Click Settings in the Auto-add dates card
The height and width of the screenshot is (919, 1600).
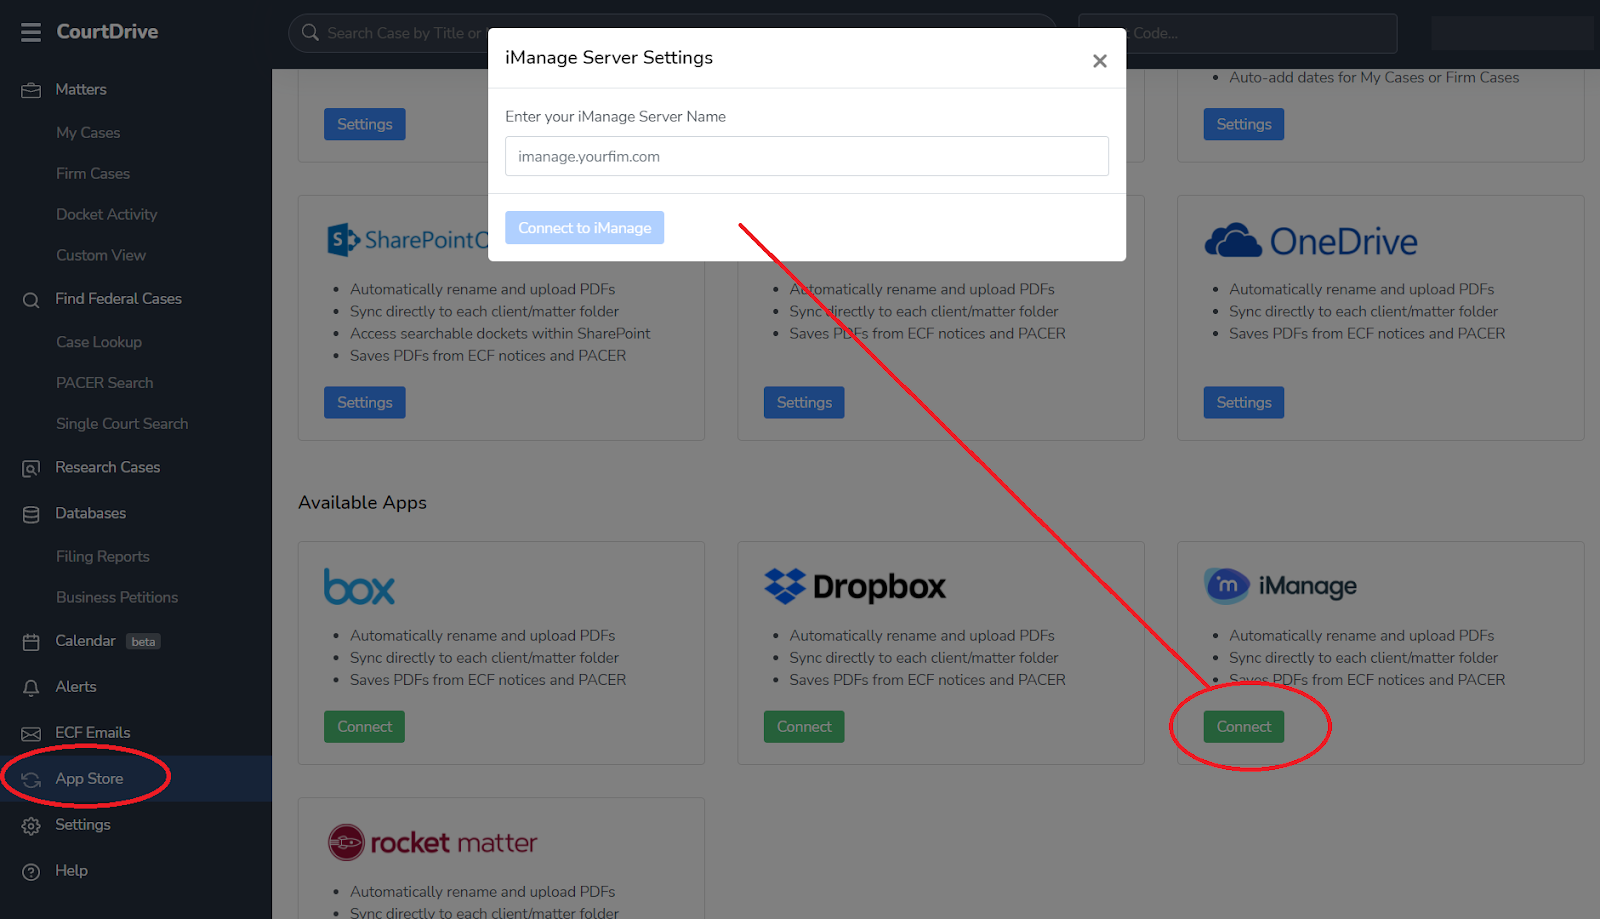(x=1244, y=125)
